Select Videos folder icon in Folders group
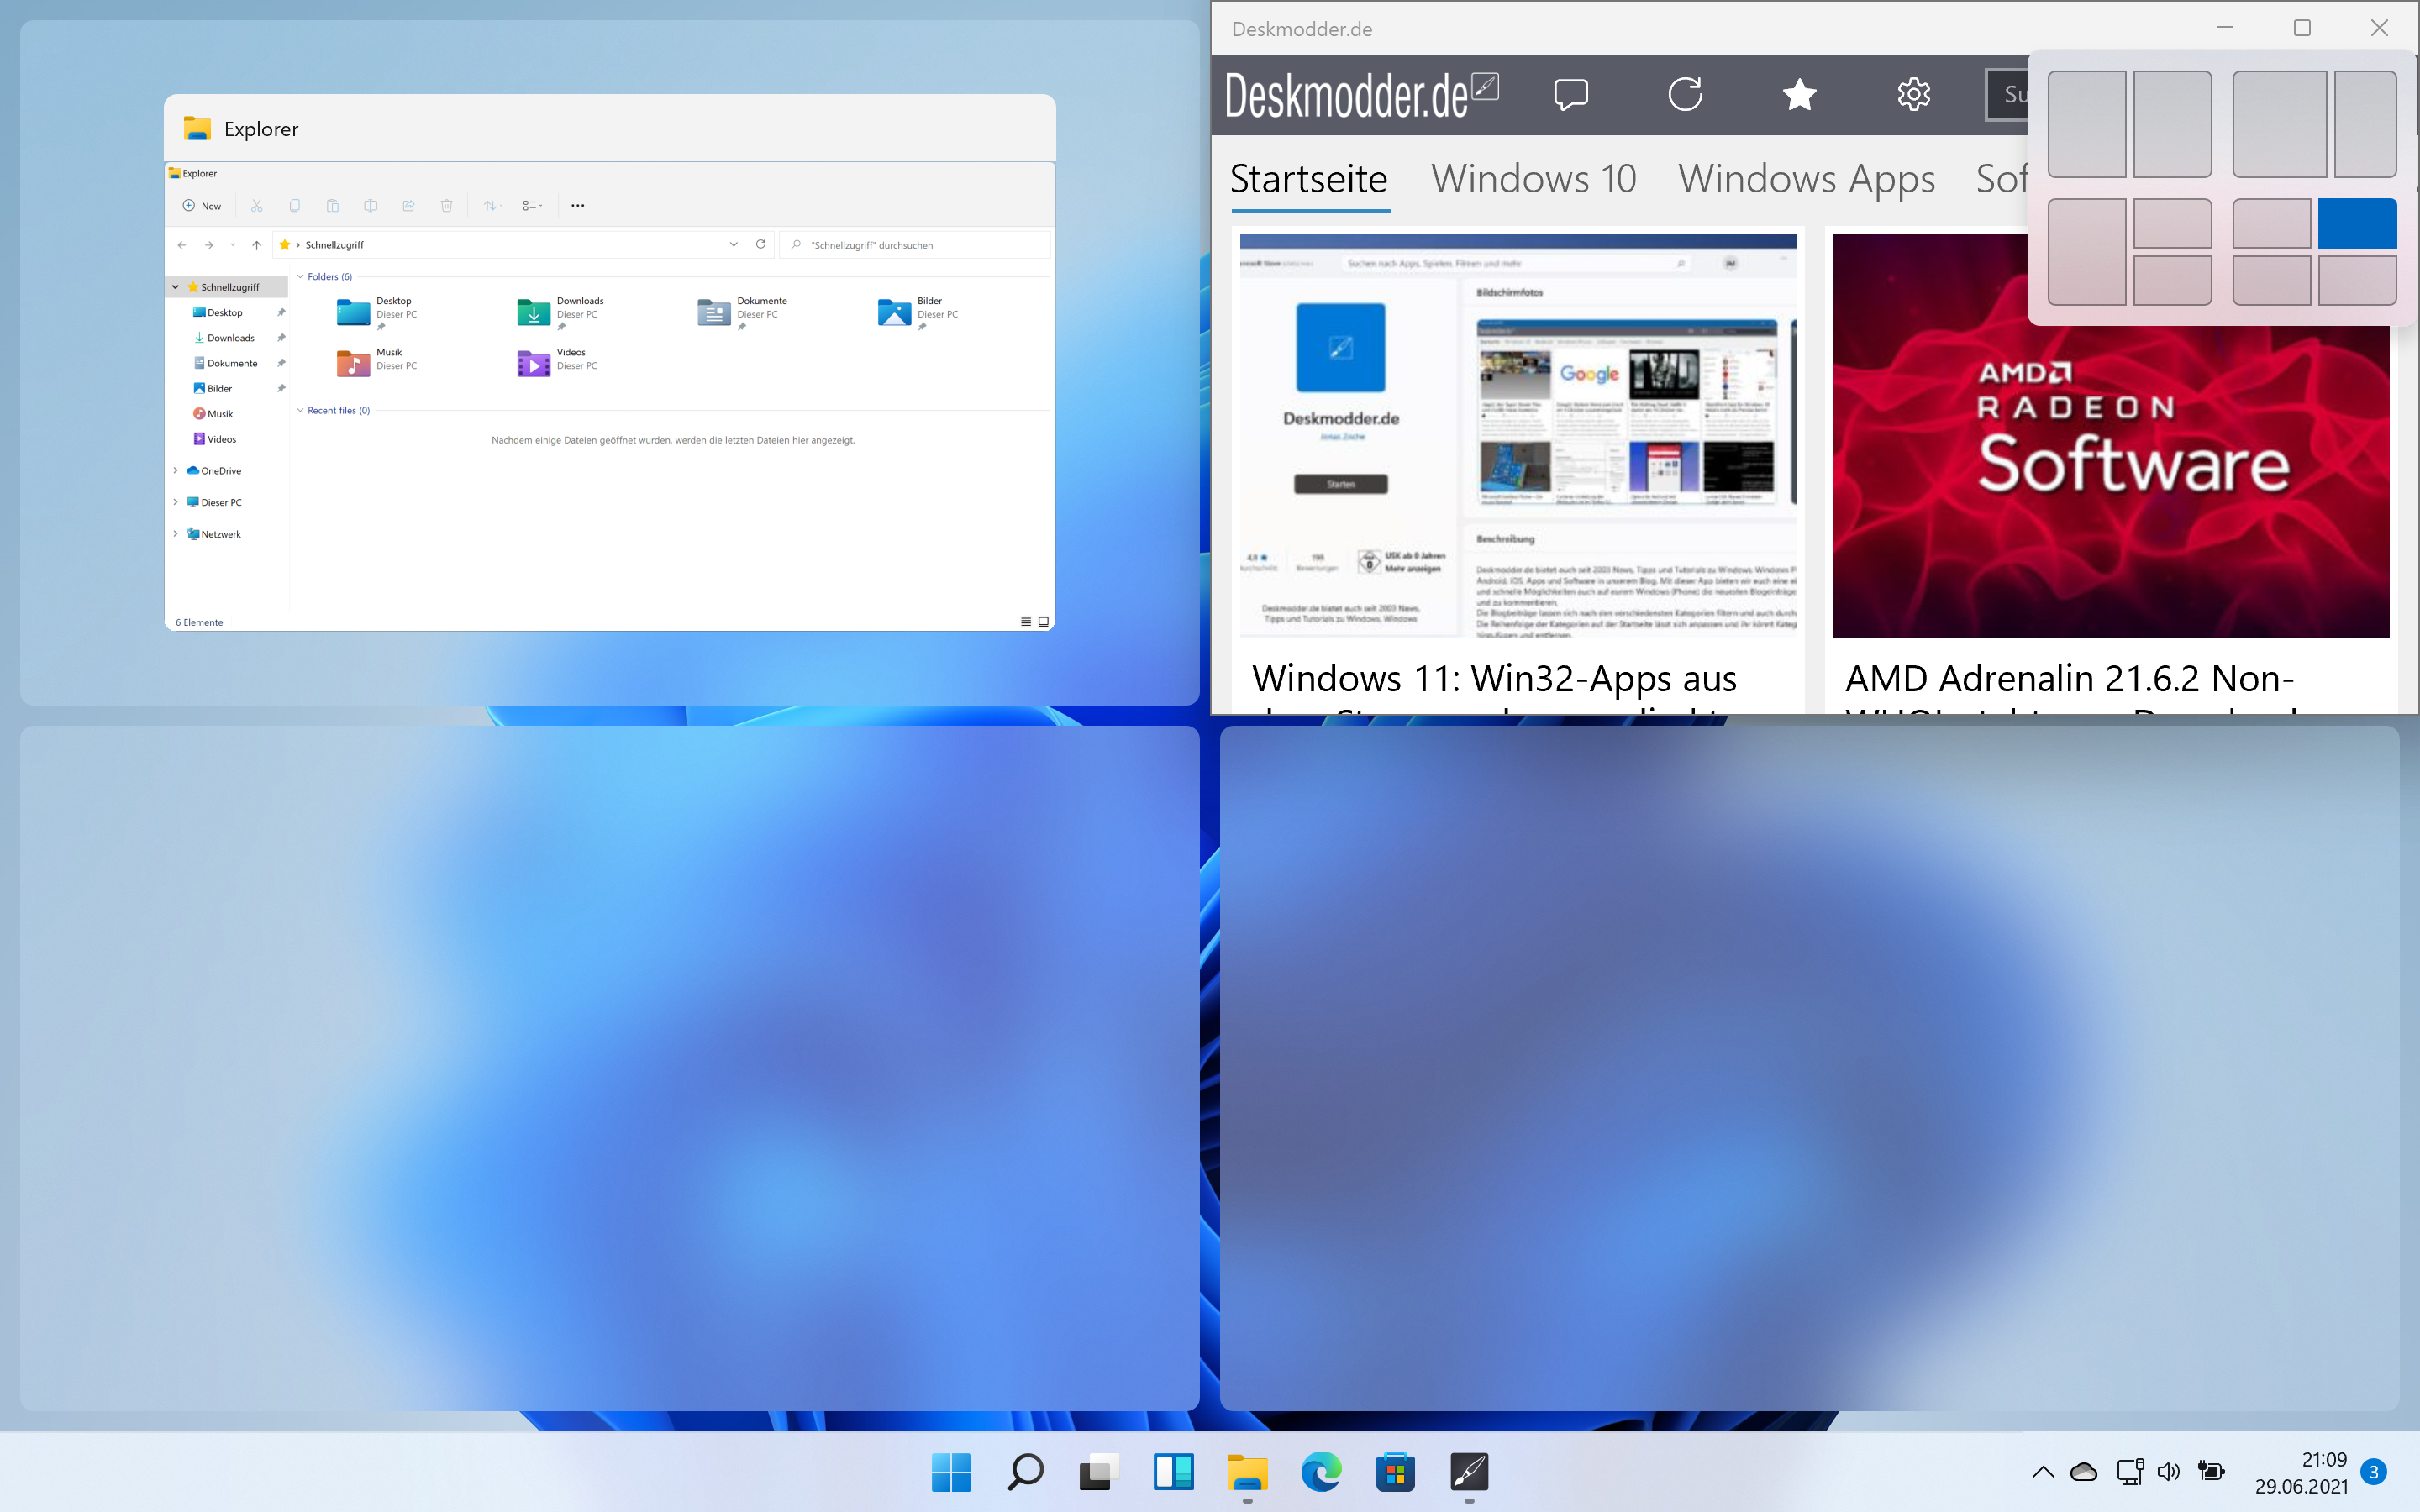Screen dimensions: 2420x1512 (534, 364)
